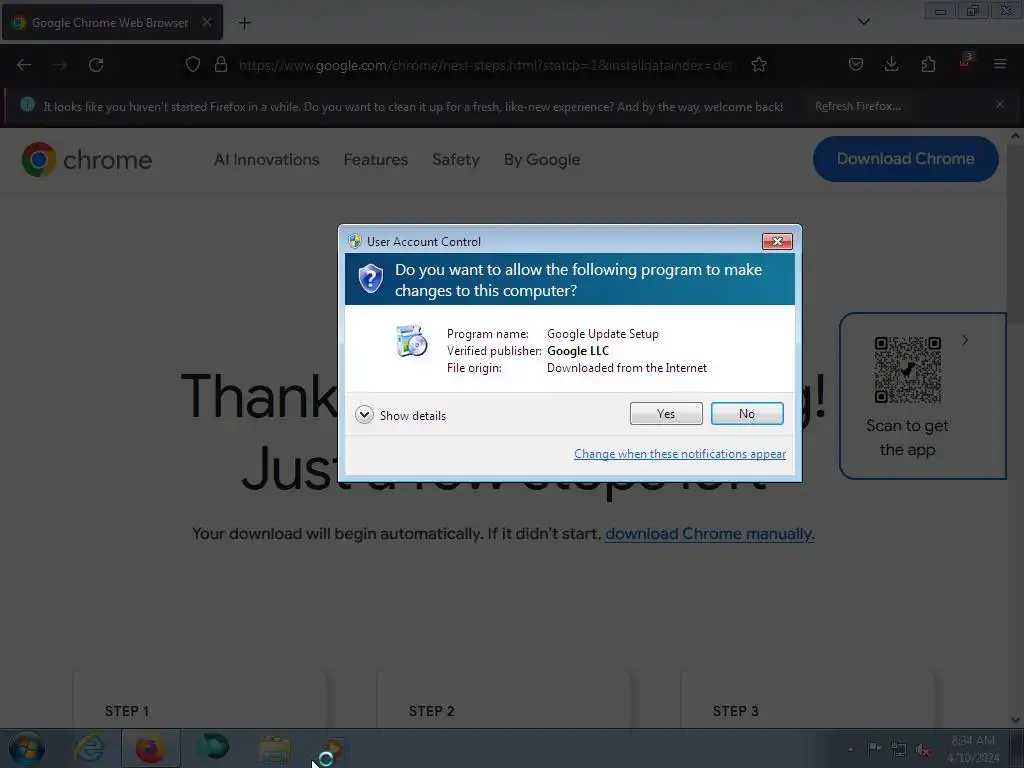This screenshot has width=1024, height=768.
Task: Click the page vertical scrollbar
Action: click(x=1015, y=428)
